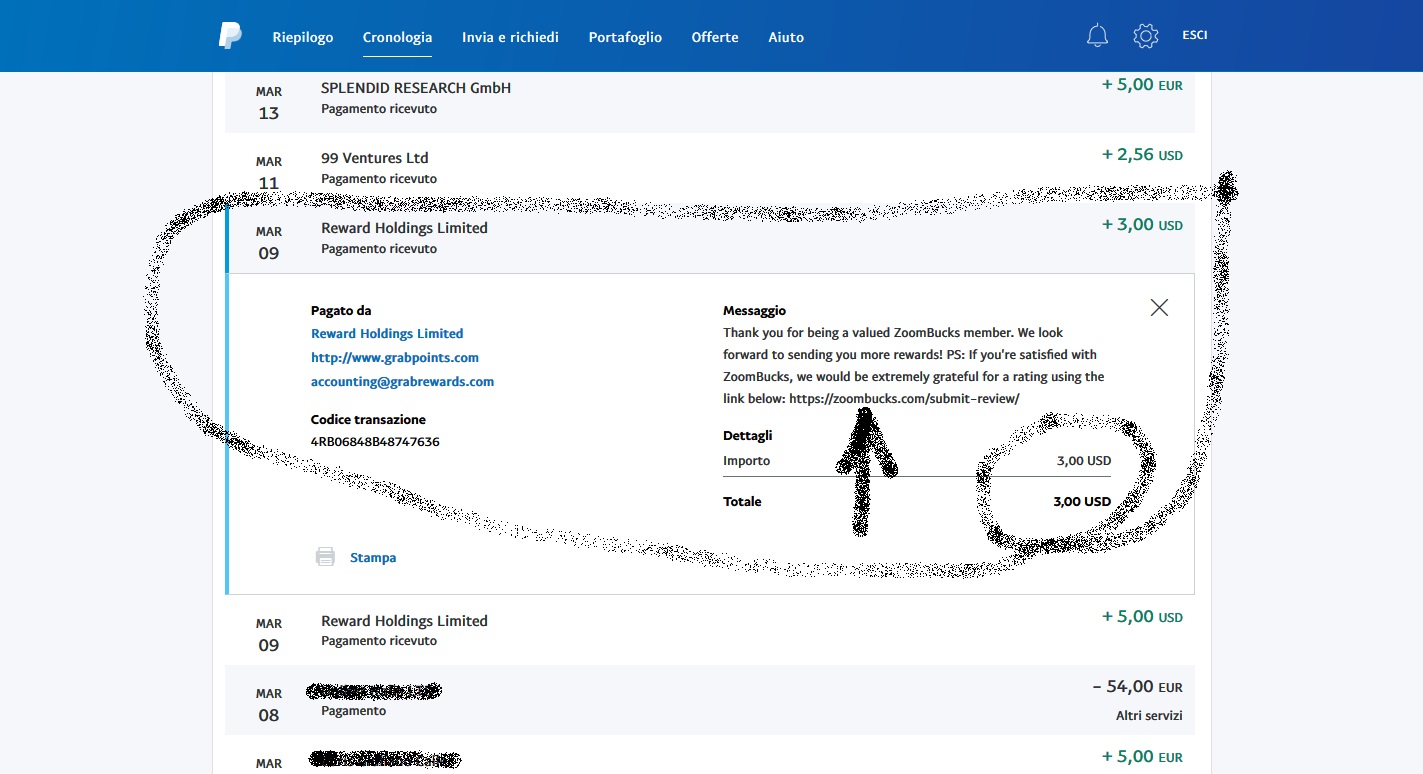Viewport: 1423px width, 774px height.
Task: Click the Pagato da heading
Action: 341,311
